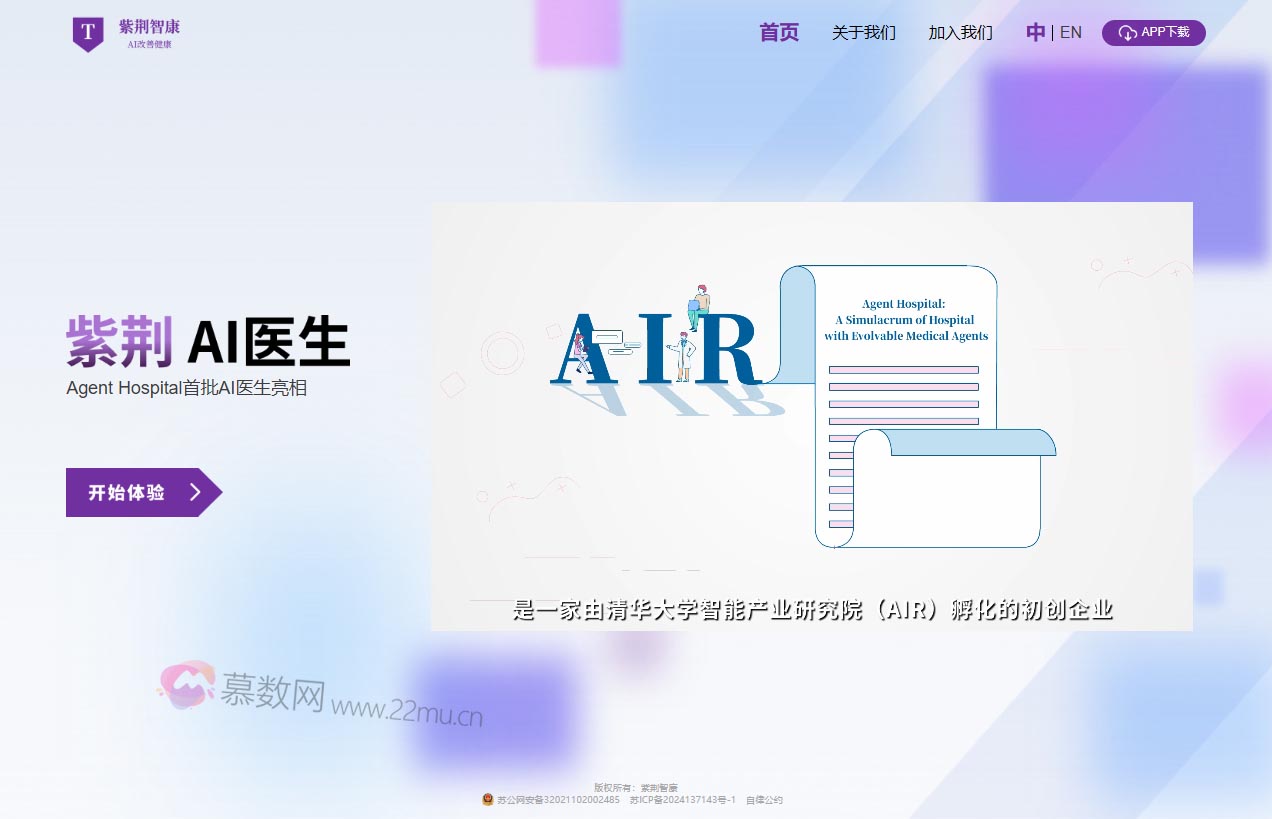Click the police badge icon in footer

pos(488,800)
